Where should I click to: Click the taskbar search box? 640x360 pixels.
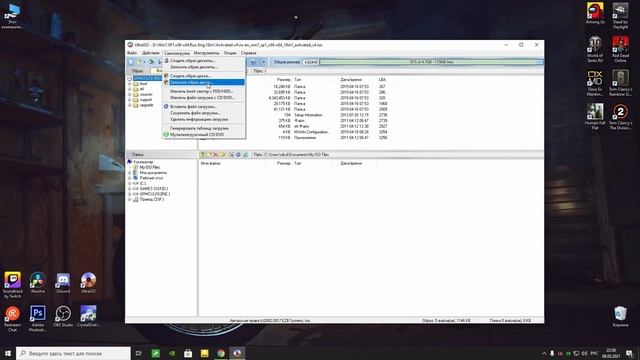(73, 353)
